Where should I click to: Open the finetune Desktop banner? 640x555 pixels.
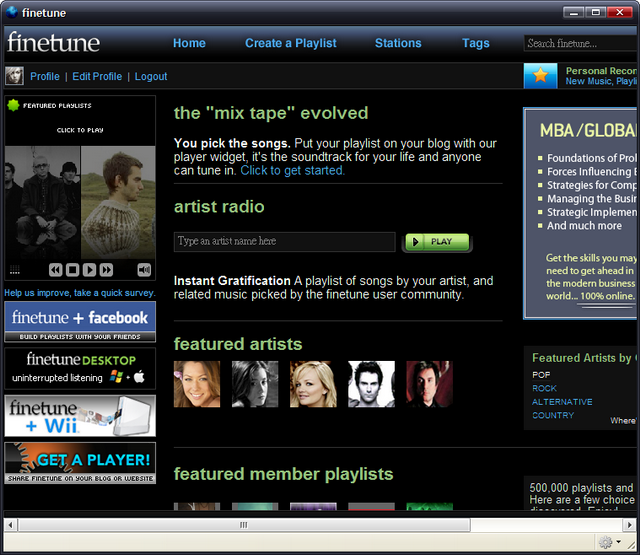click(80, 369)
